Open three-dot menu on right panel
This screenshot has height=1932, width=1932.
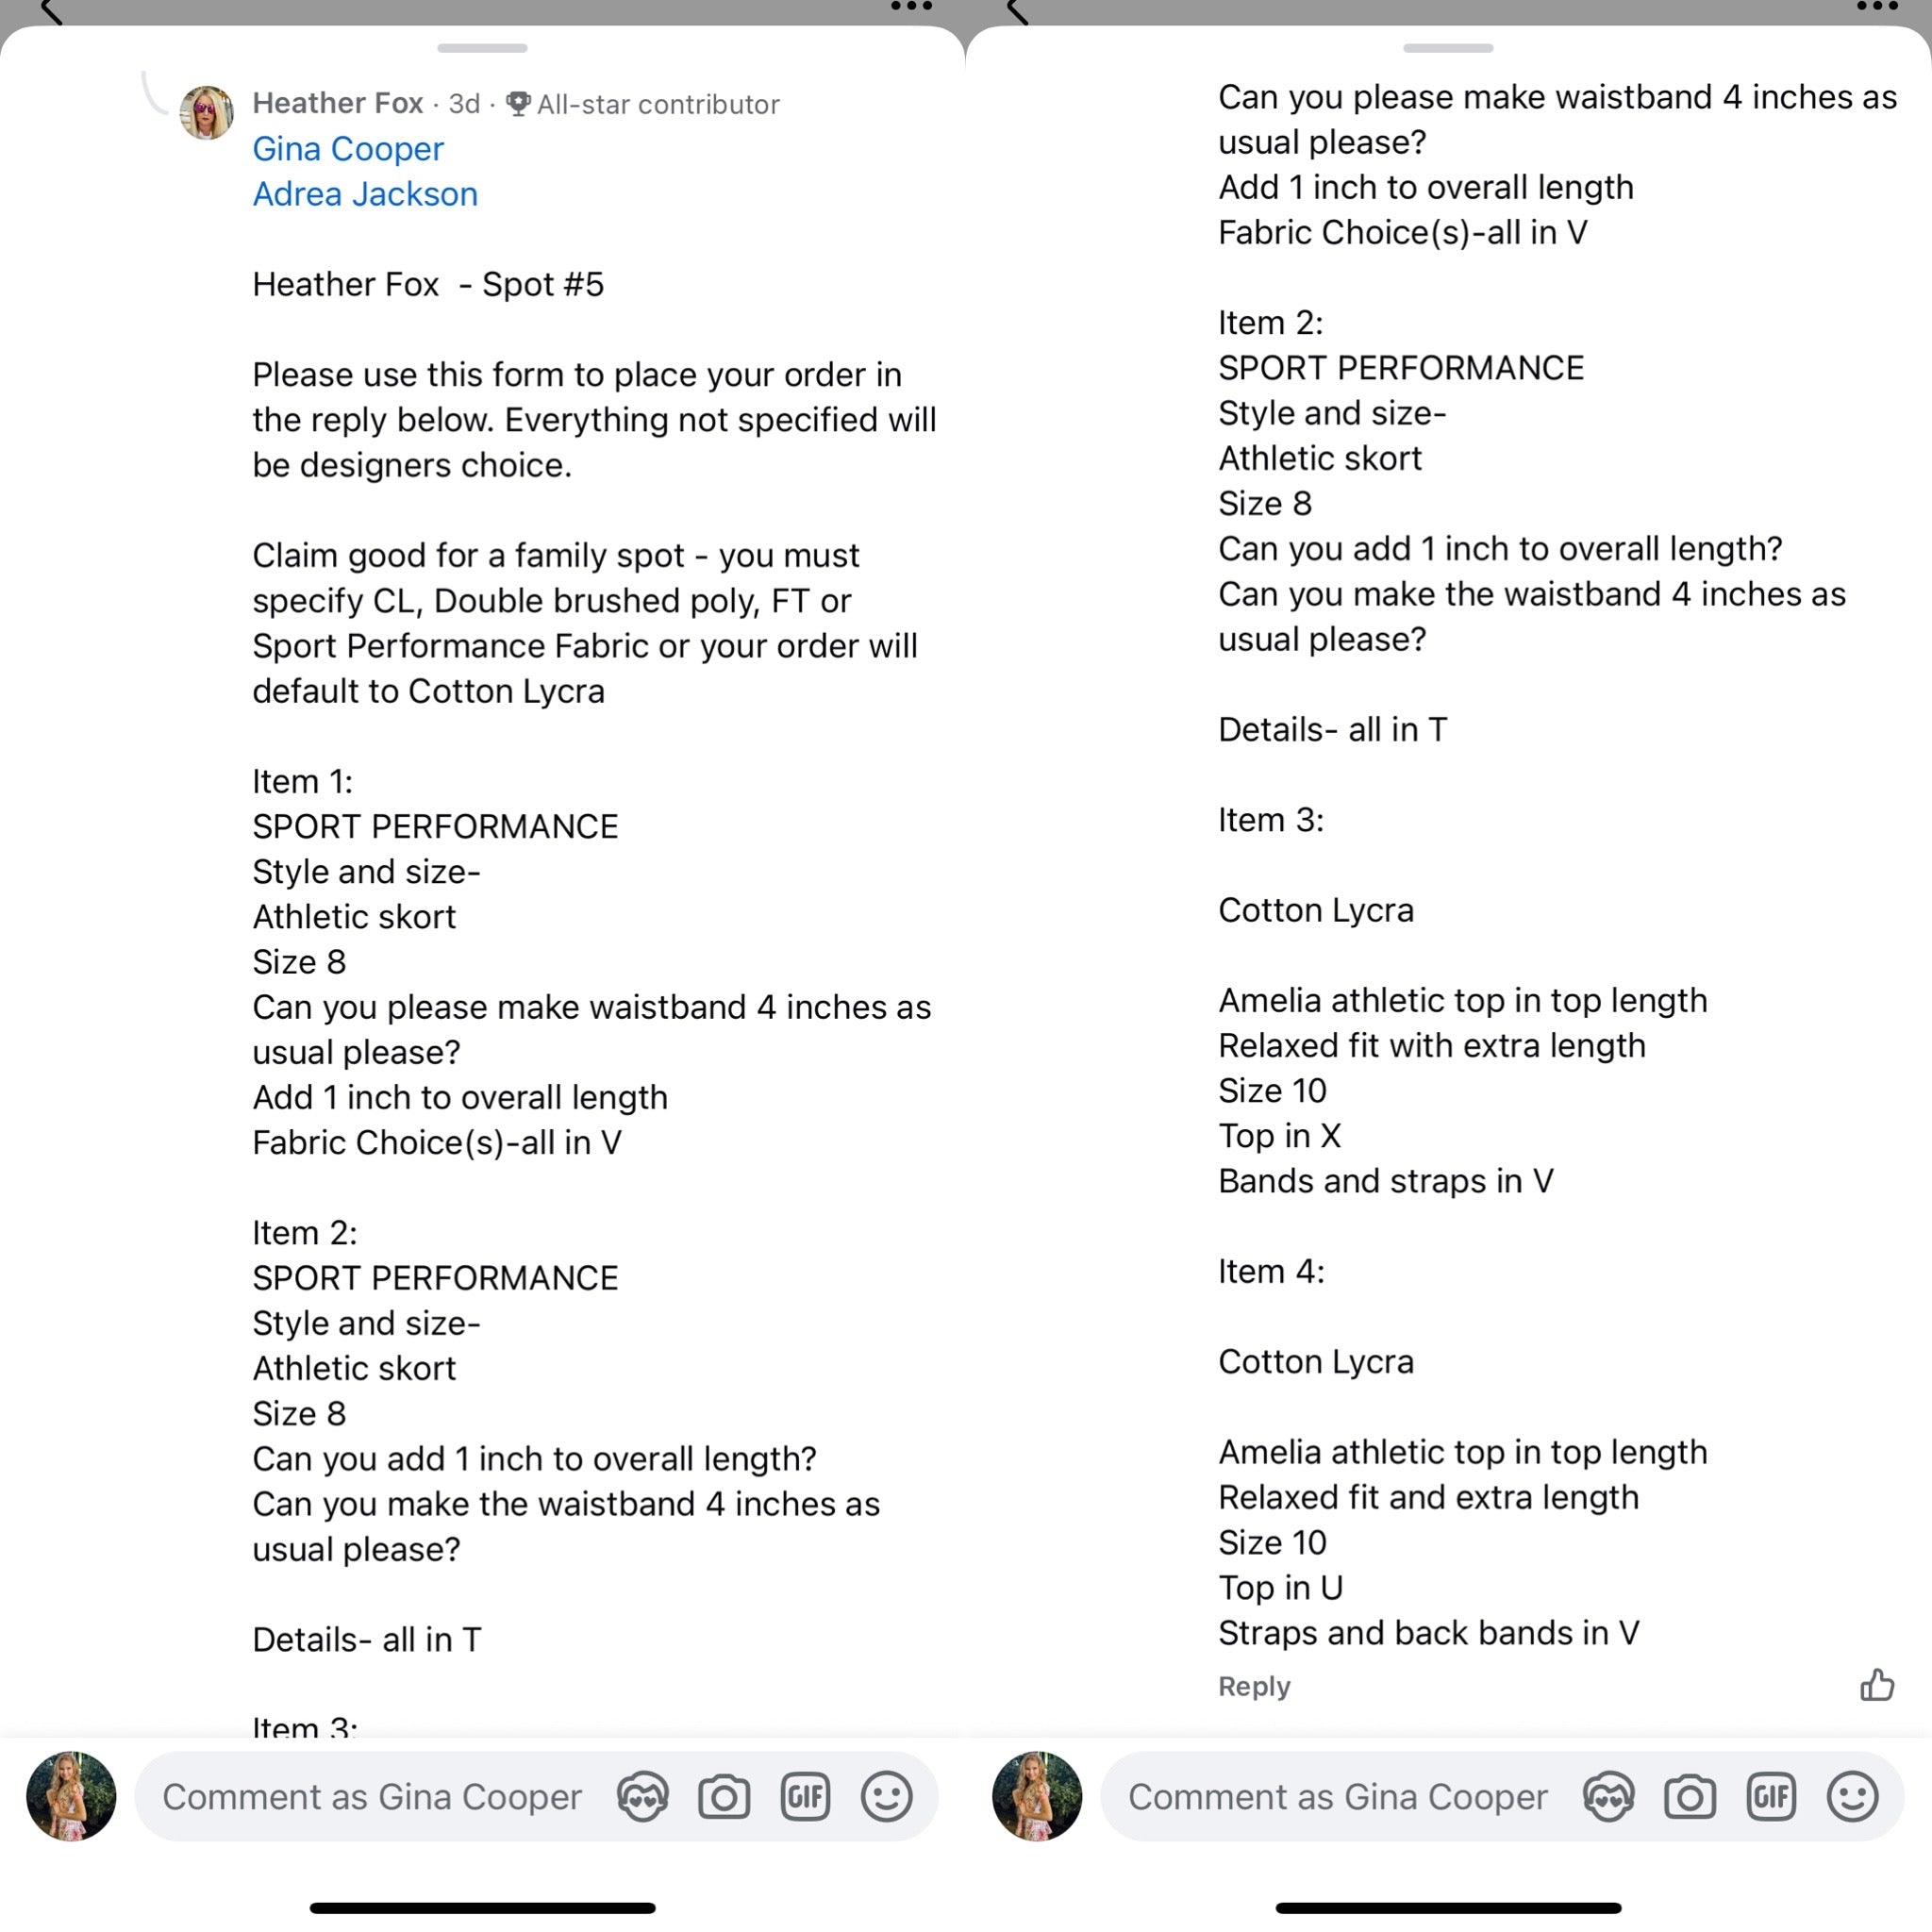tap(1877, 7)
